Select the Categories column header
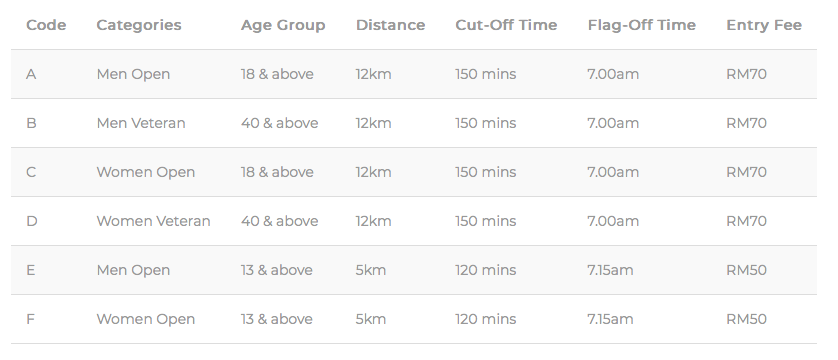Image resolution: width=838 pixels, height=360 pixels. [139, 25]
